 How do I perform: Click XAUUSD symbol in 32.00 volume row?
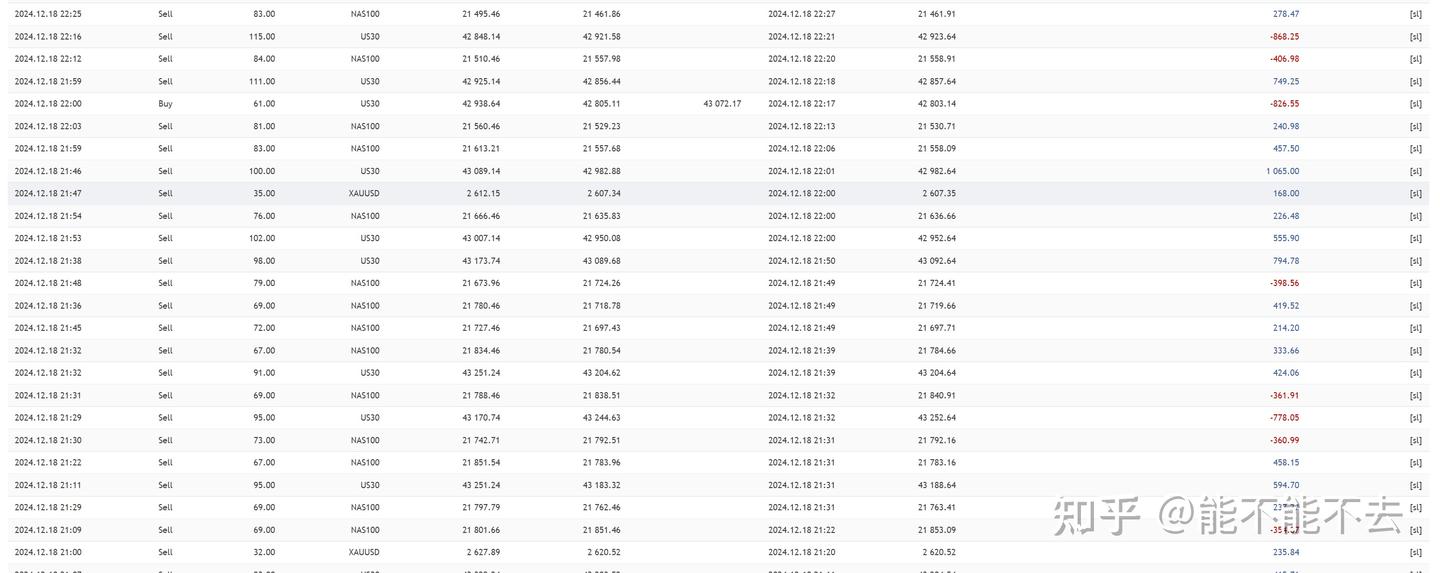click(365, 552)
